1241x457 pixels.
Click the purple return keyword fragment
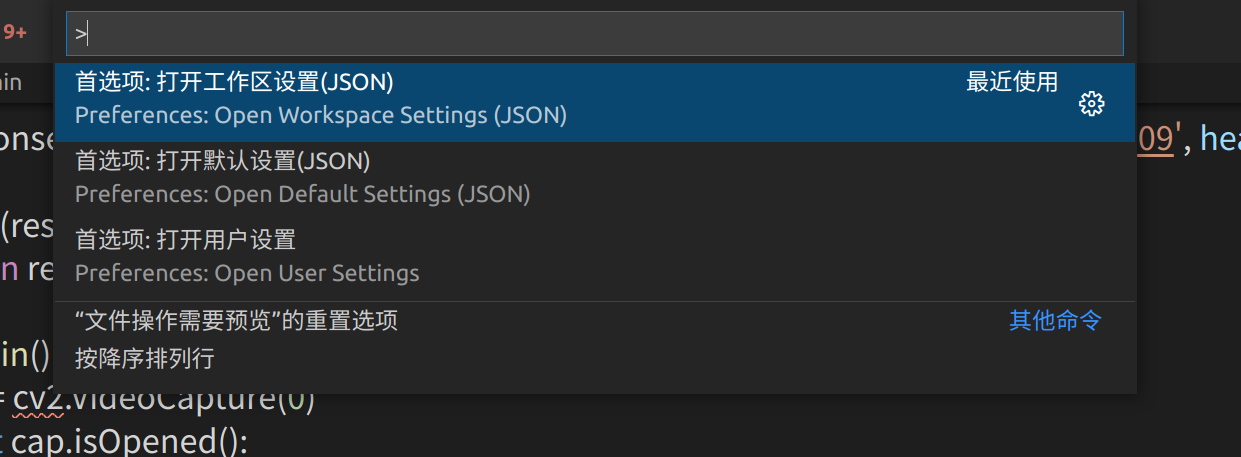click(9, 270)
